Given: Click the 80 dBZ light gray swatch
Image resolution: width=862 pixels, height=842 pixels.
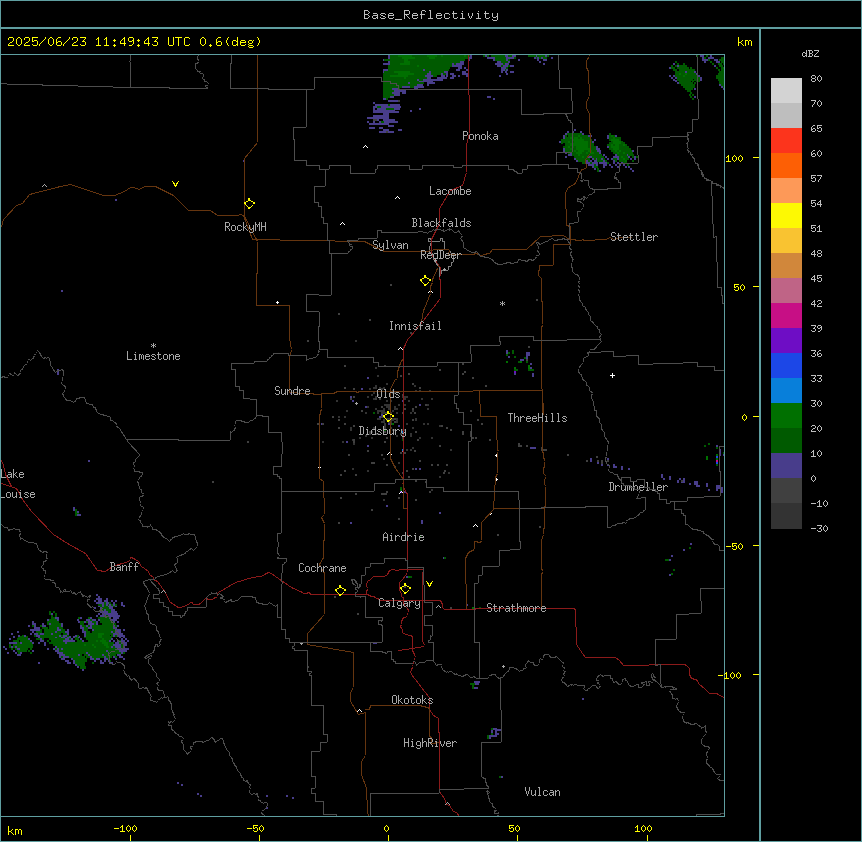Looking at the screenshot, I should coord(786,91).
